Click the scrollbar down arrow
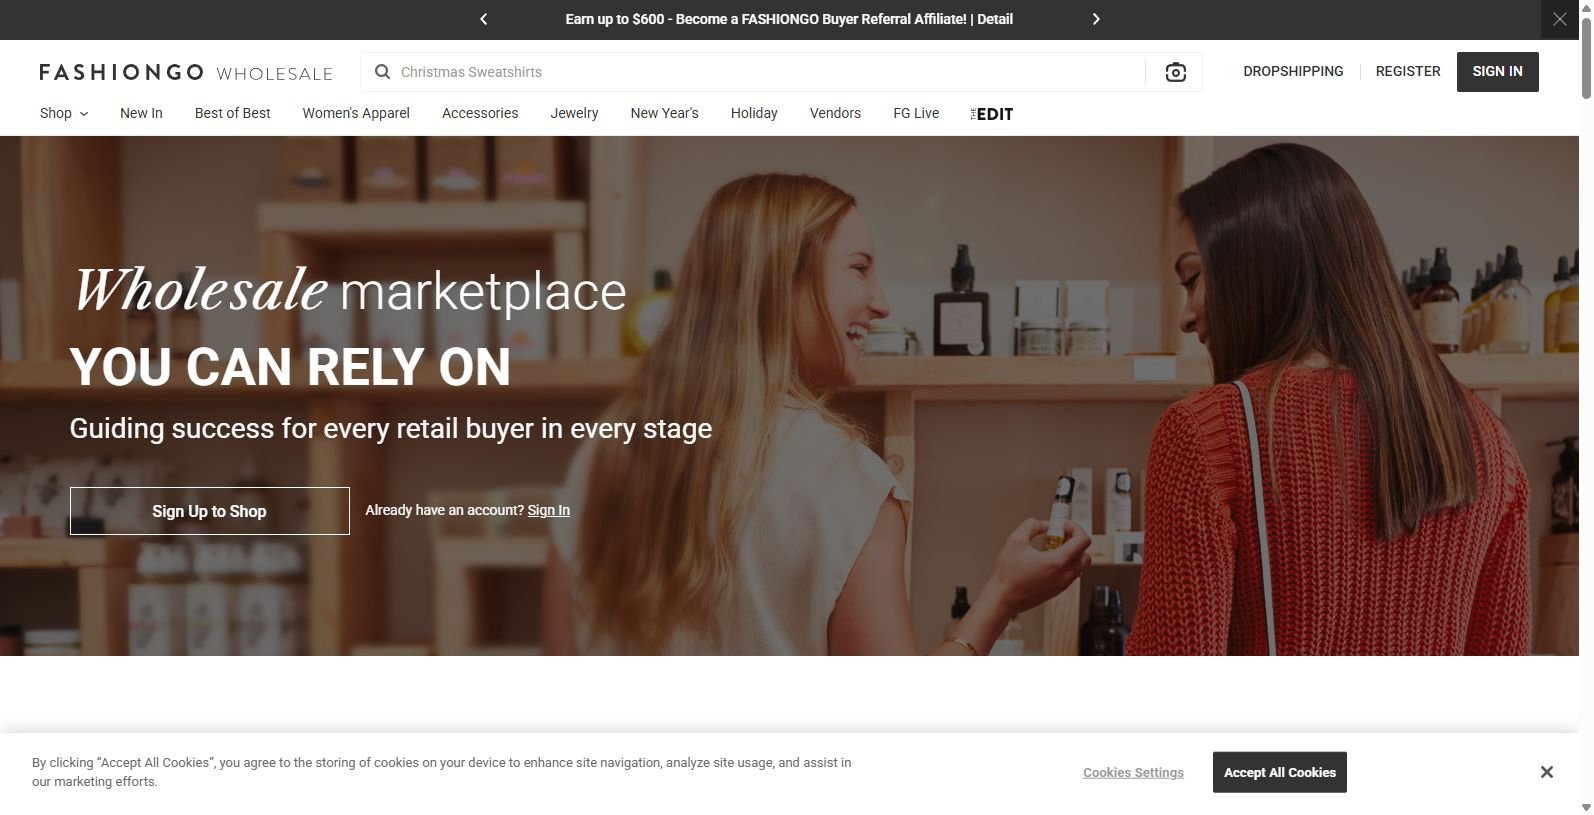 click(x=1586, y=807)
